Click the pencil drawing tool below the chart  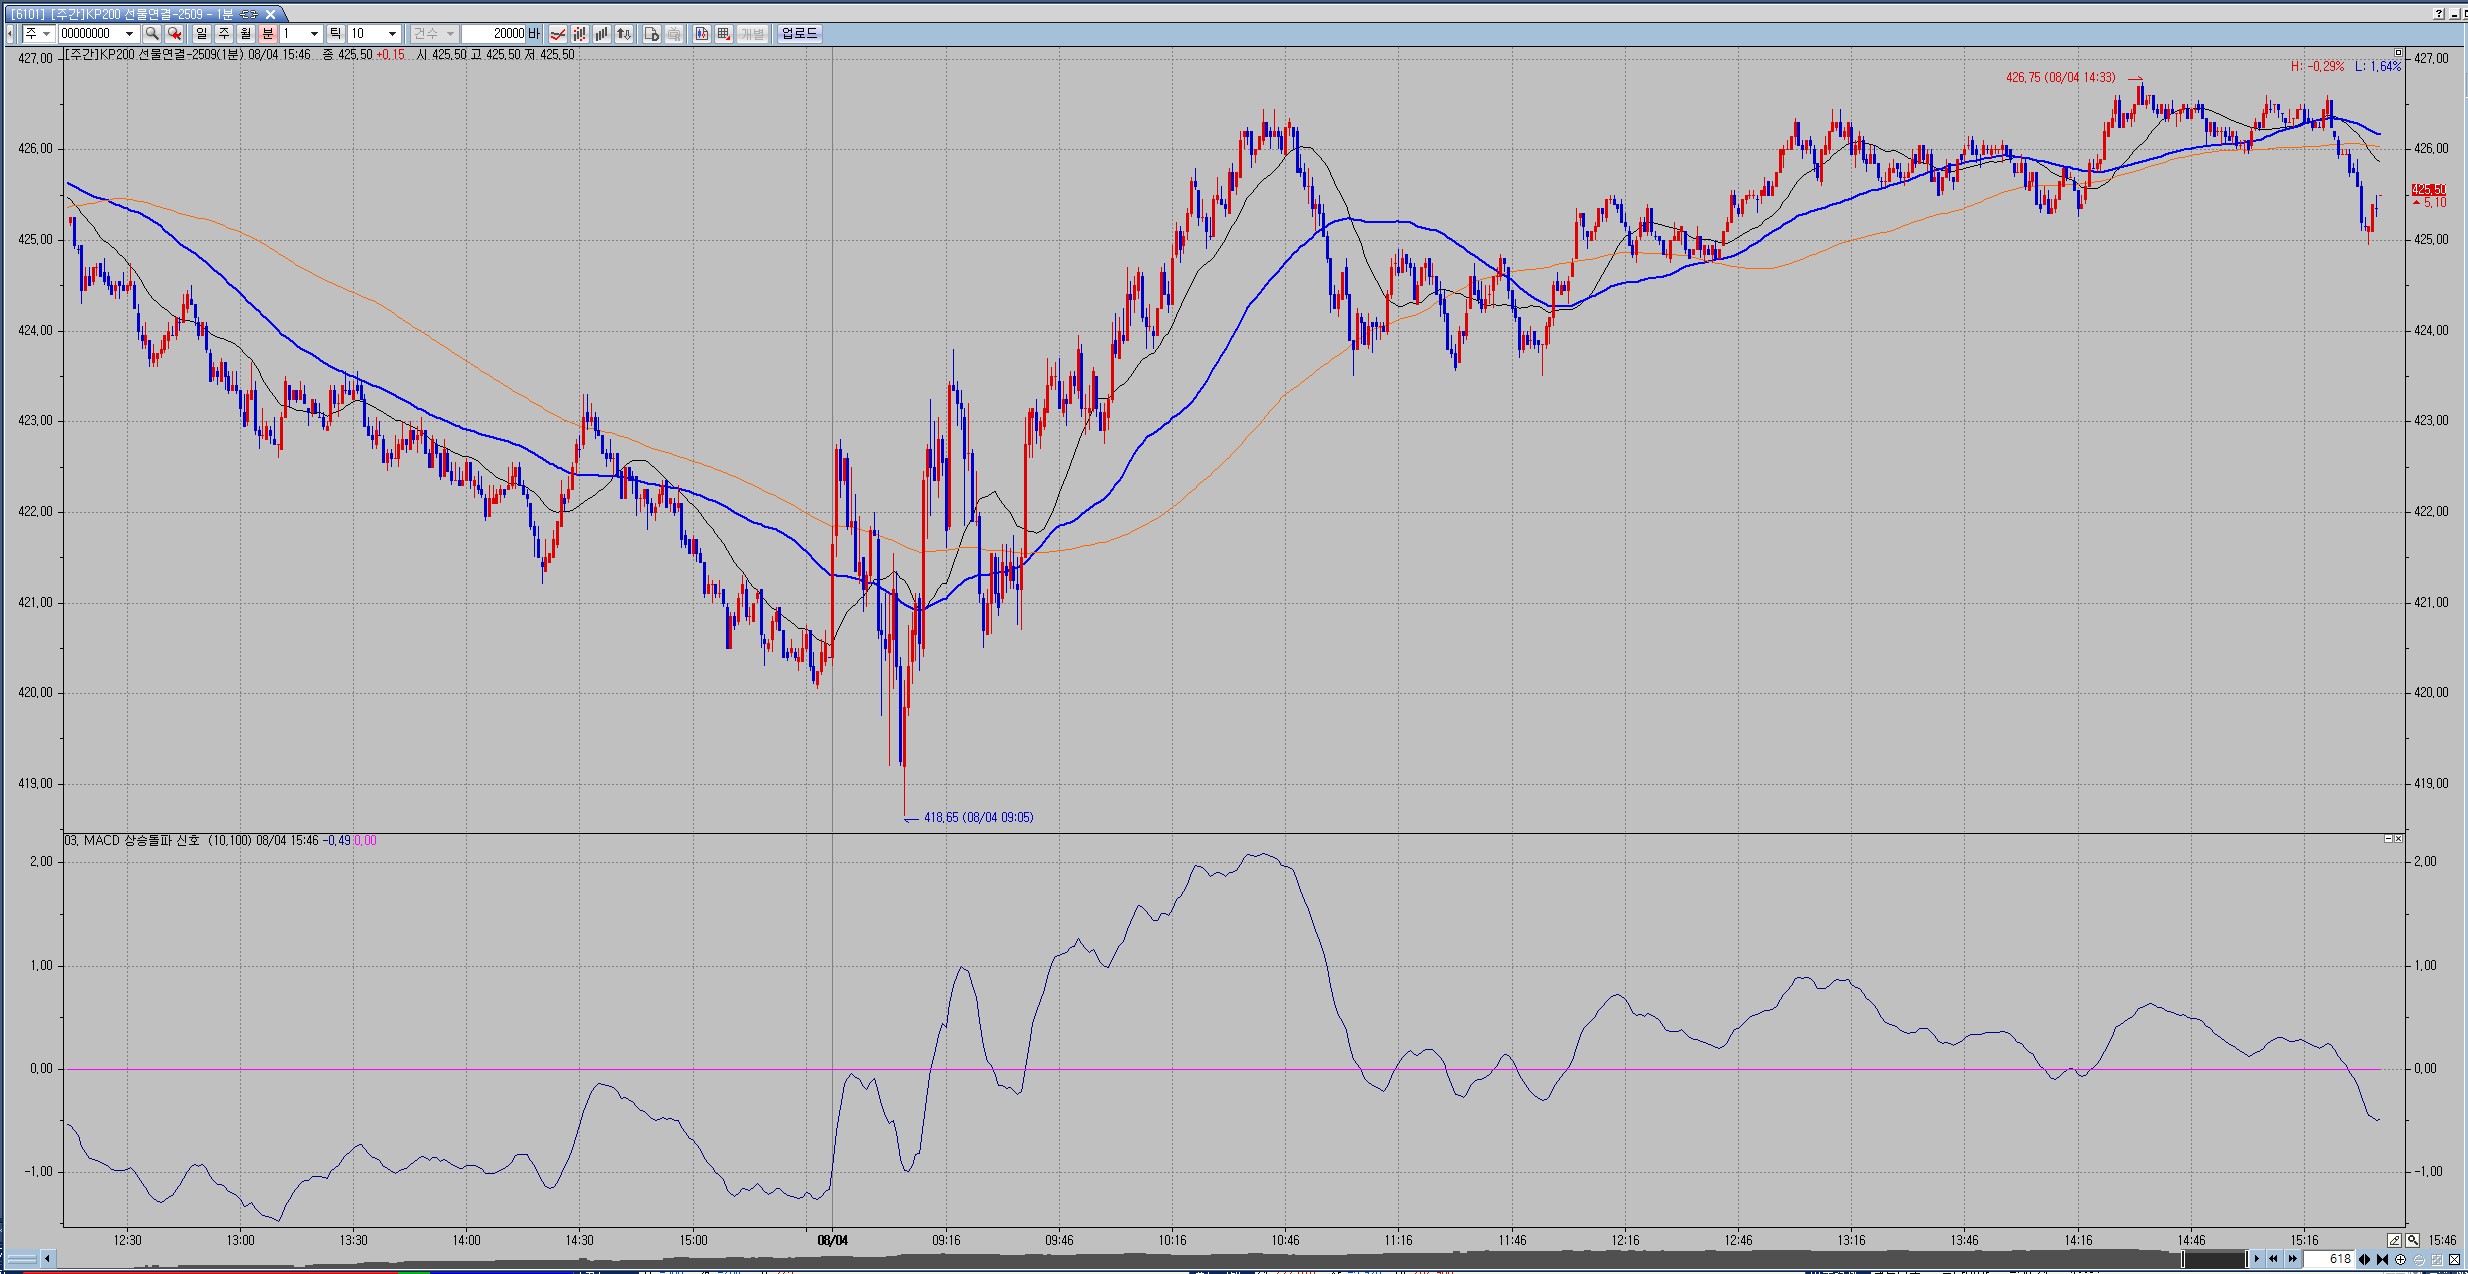(2394, 1241)
